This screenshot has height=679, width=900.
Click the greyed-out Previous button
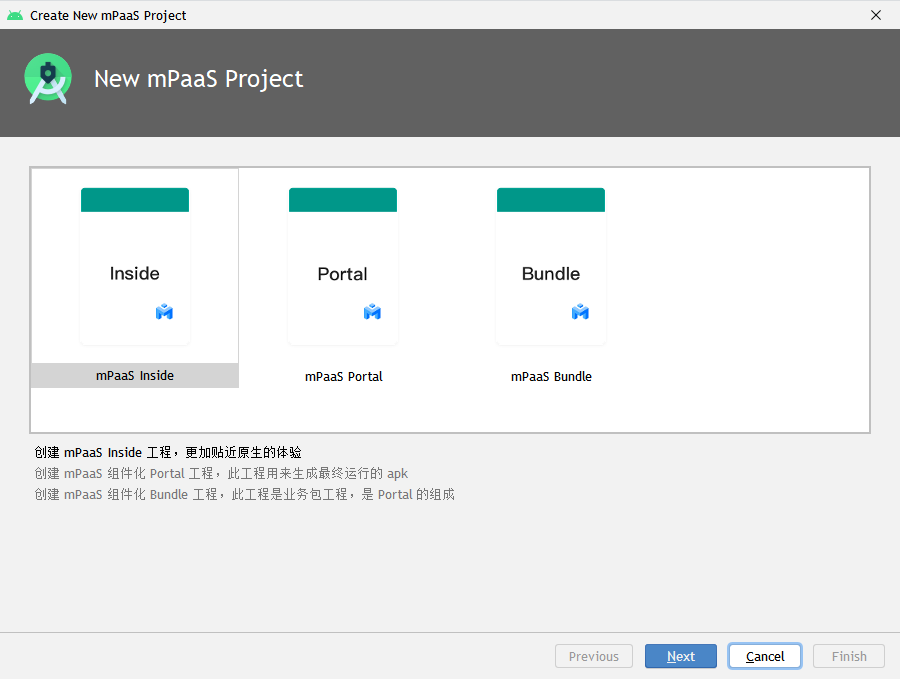coord(594,656)
